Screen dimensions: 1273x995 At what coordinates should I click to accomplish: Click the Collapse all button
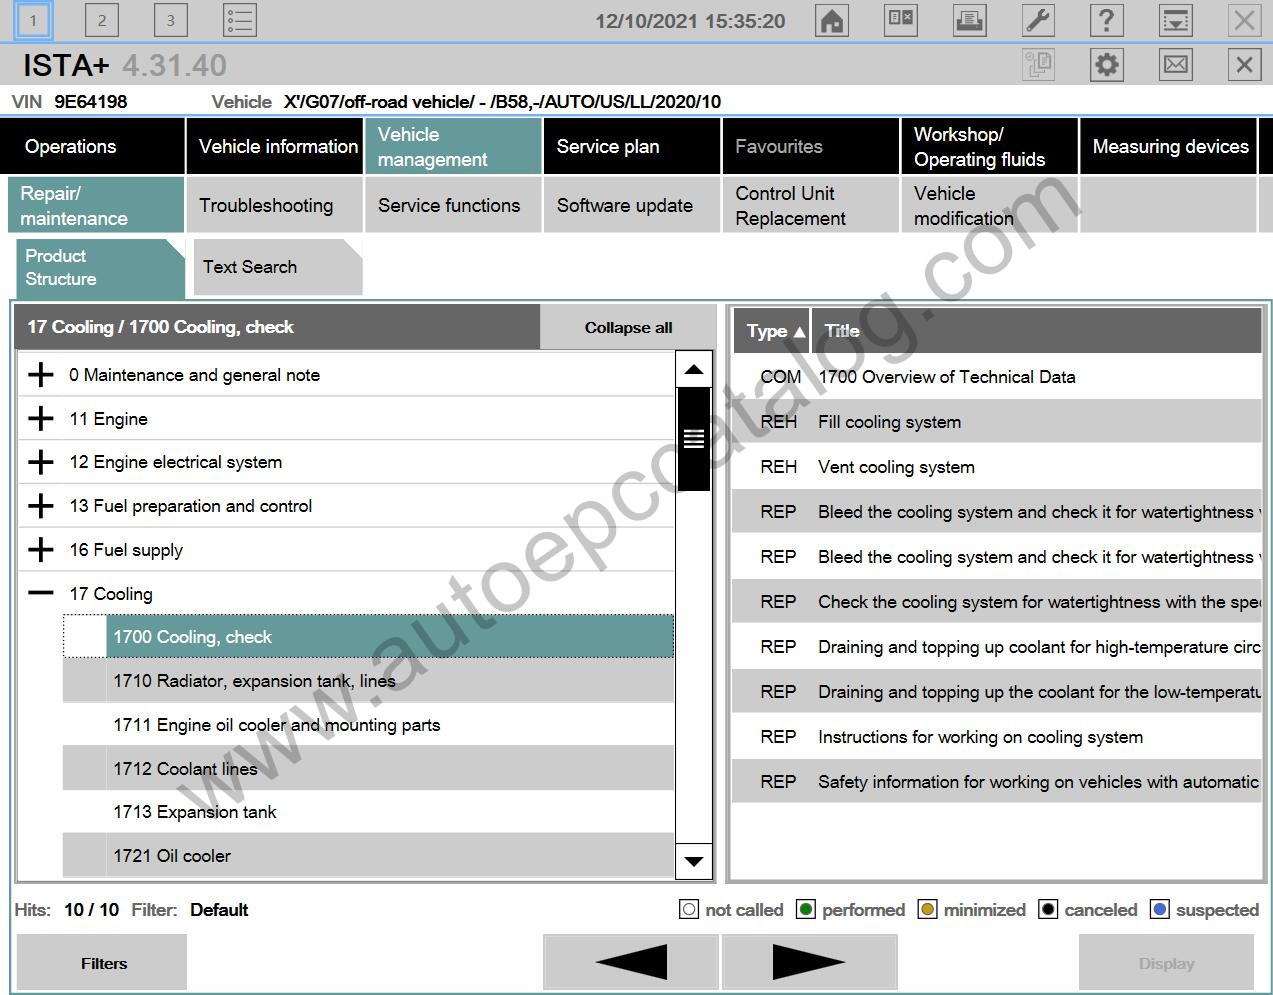[628, 327]
